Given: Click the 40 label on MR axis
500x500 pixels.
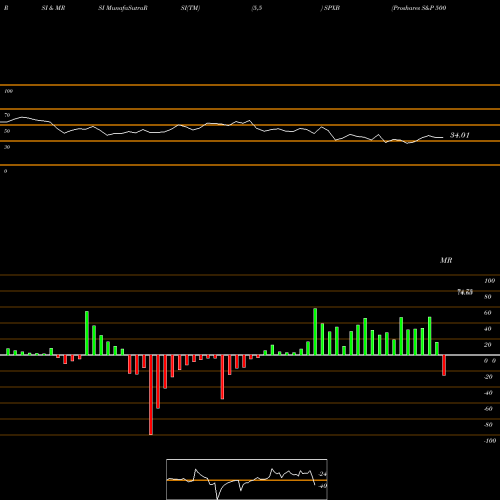Looking at the screenshot, I should pos(487,329).
